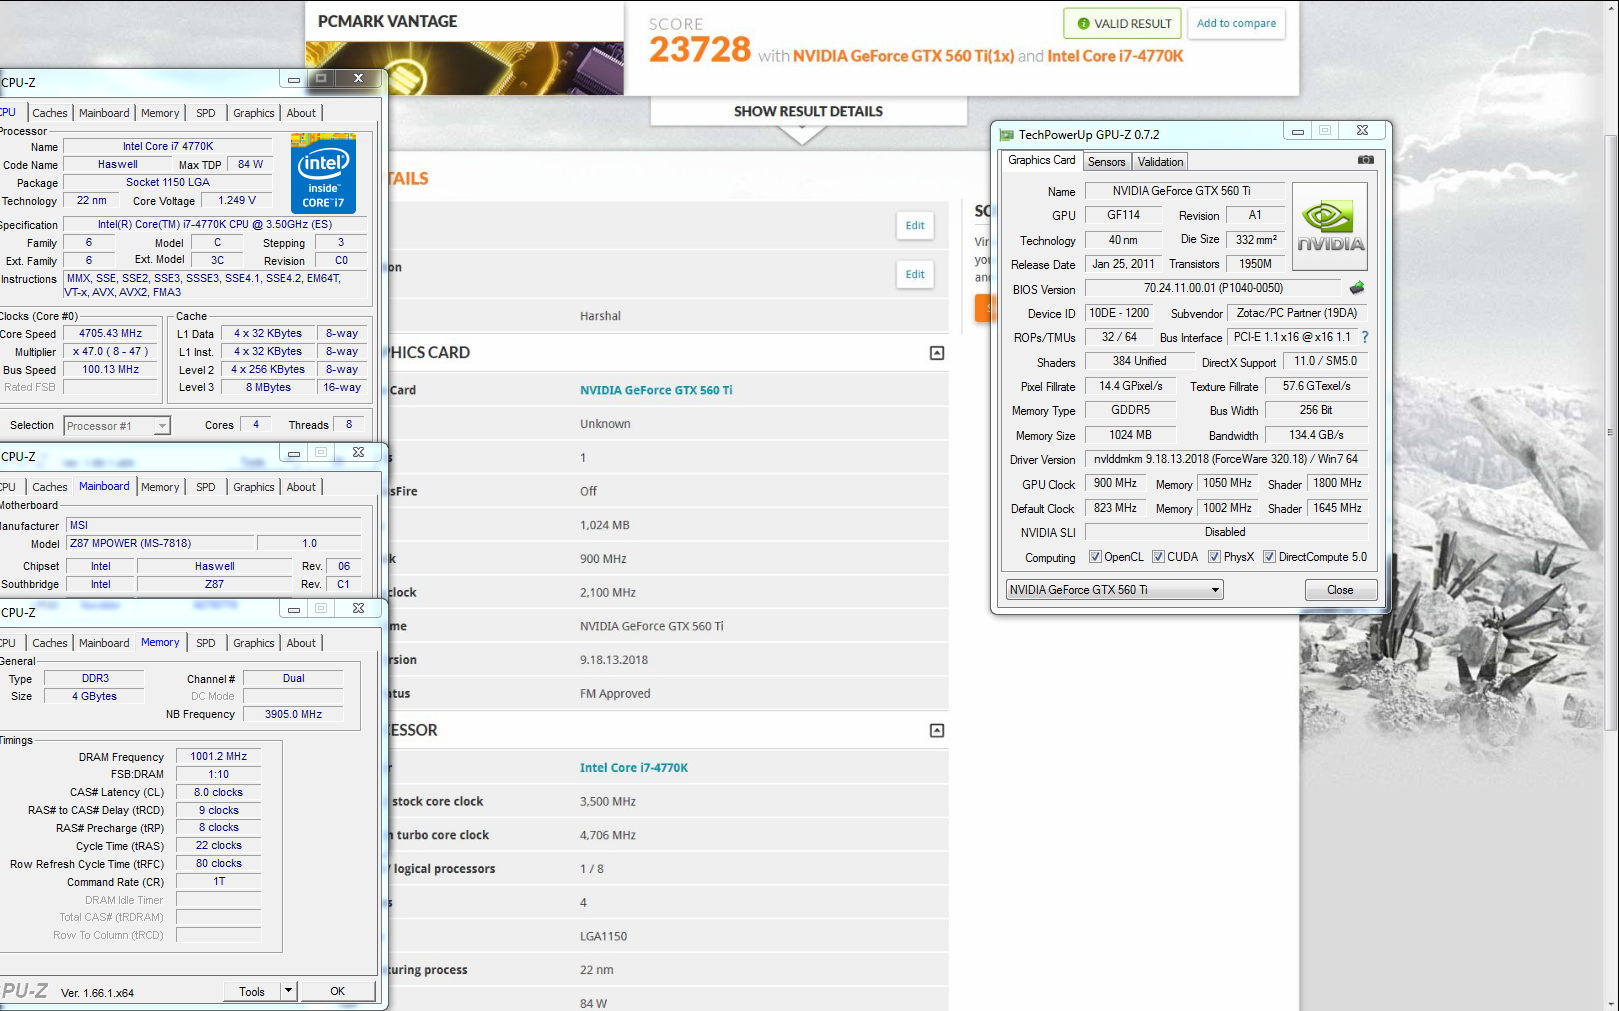Open Memory tab in top CPU-Z window
1619x1011 pixels.
(x=160, y=113)
